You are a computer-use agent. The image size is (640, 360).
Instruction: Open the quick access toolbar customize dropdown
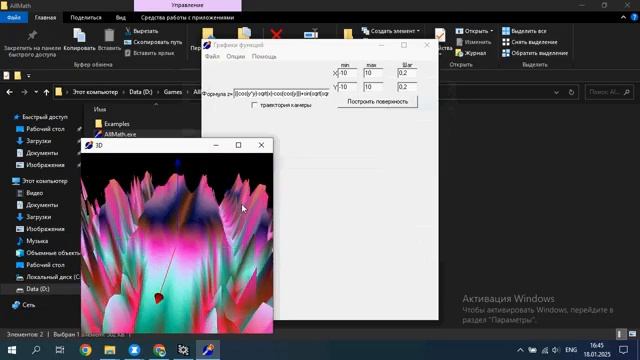pyautogui.click(x=29, y=76)
